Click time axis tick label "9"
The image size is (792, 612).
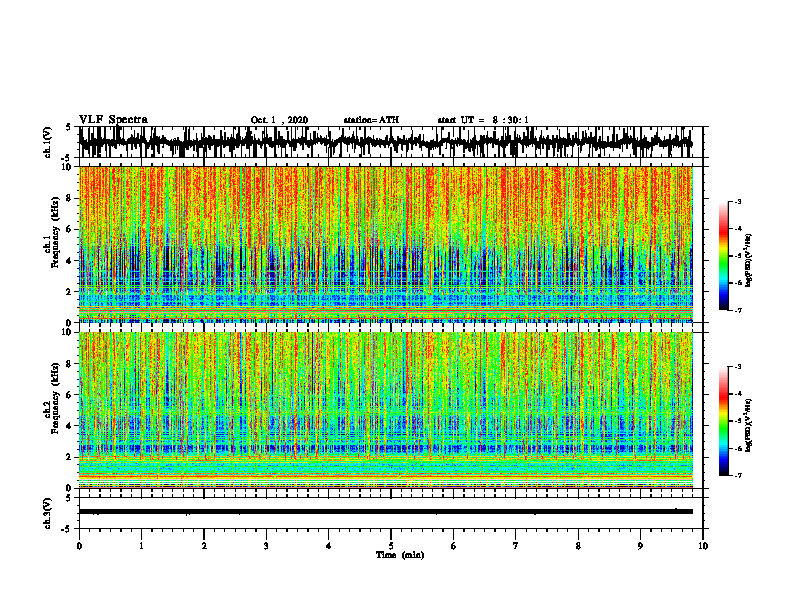[x=640, y=546]
